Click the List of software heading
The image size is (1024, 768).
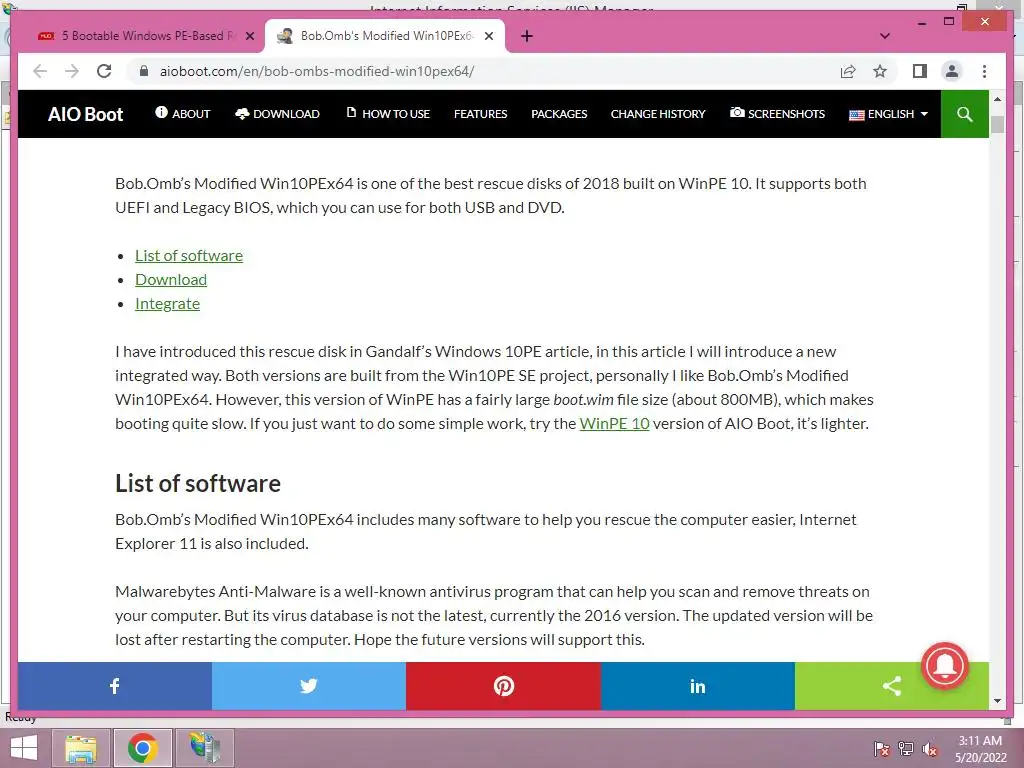[x=198, y=484]
